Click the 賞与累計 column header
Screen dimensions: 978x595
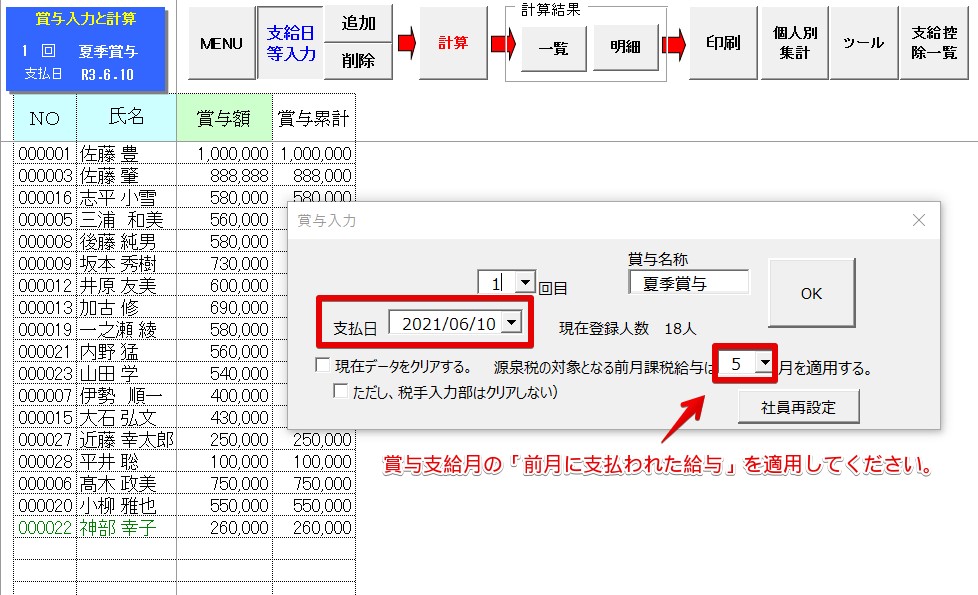tap(314, 117)
